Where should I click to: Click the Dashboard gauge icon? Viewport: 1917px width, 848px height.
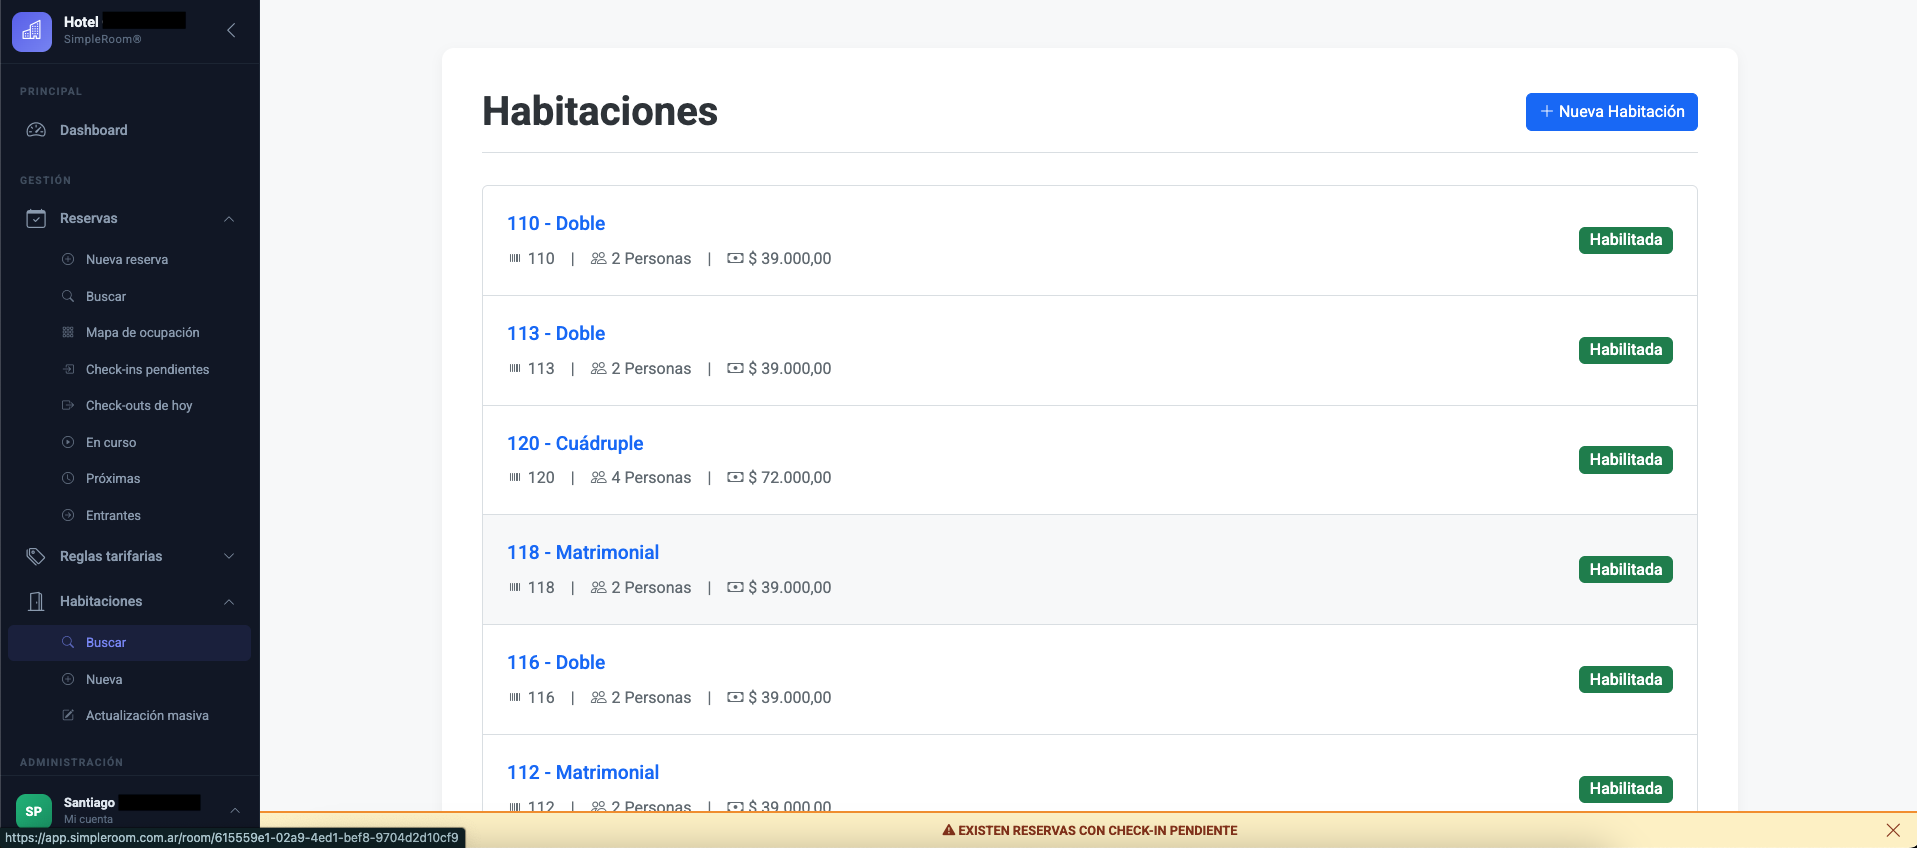[36, 130]
